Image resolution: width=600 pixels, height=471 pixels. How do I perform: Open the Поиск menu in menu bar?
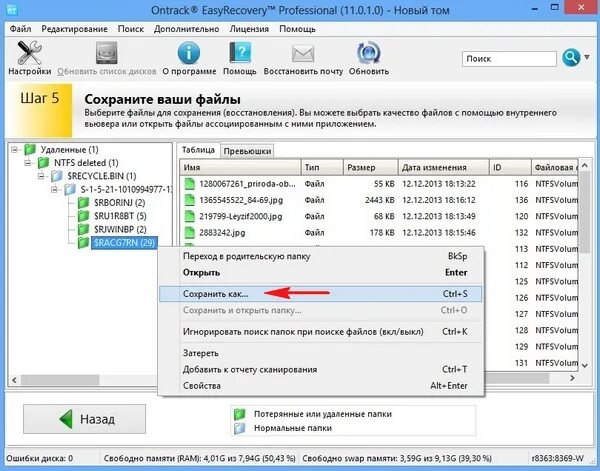[131, 29]
